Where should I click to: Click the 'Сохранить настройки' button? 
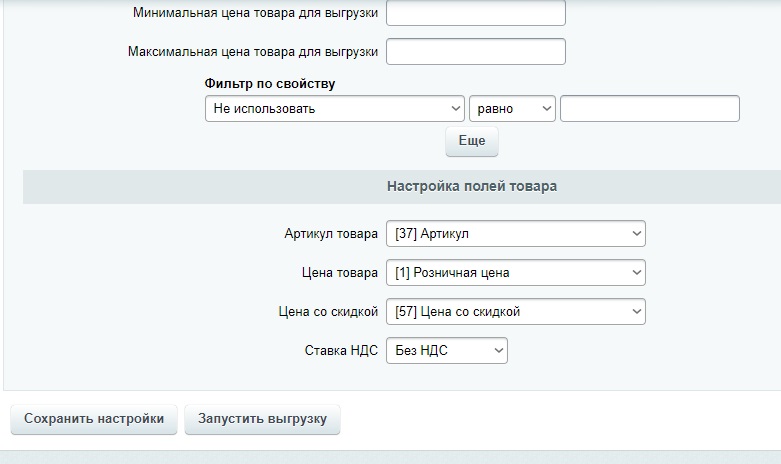94,419
